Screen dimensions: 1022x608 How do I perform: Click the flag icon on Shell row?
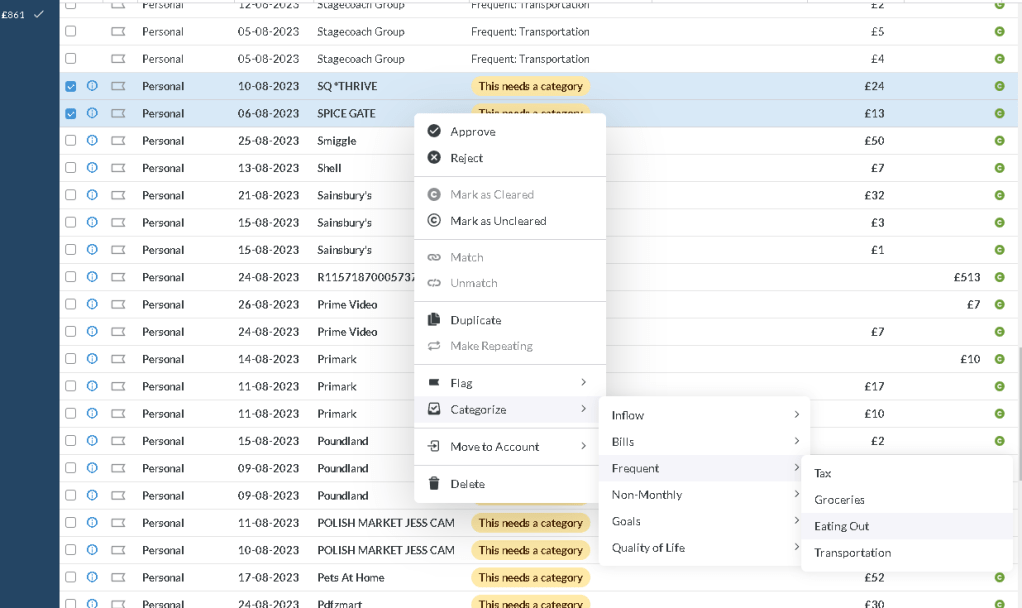click(118, 168)
